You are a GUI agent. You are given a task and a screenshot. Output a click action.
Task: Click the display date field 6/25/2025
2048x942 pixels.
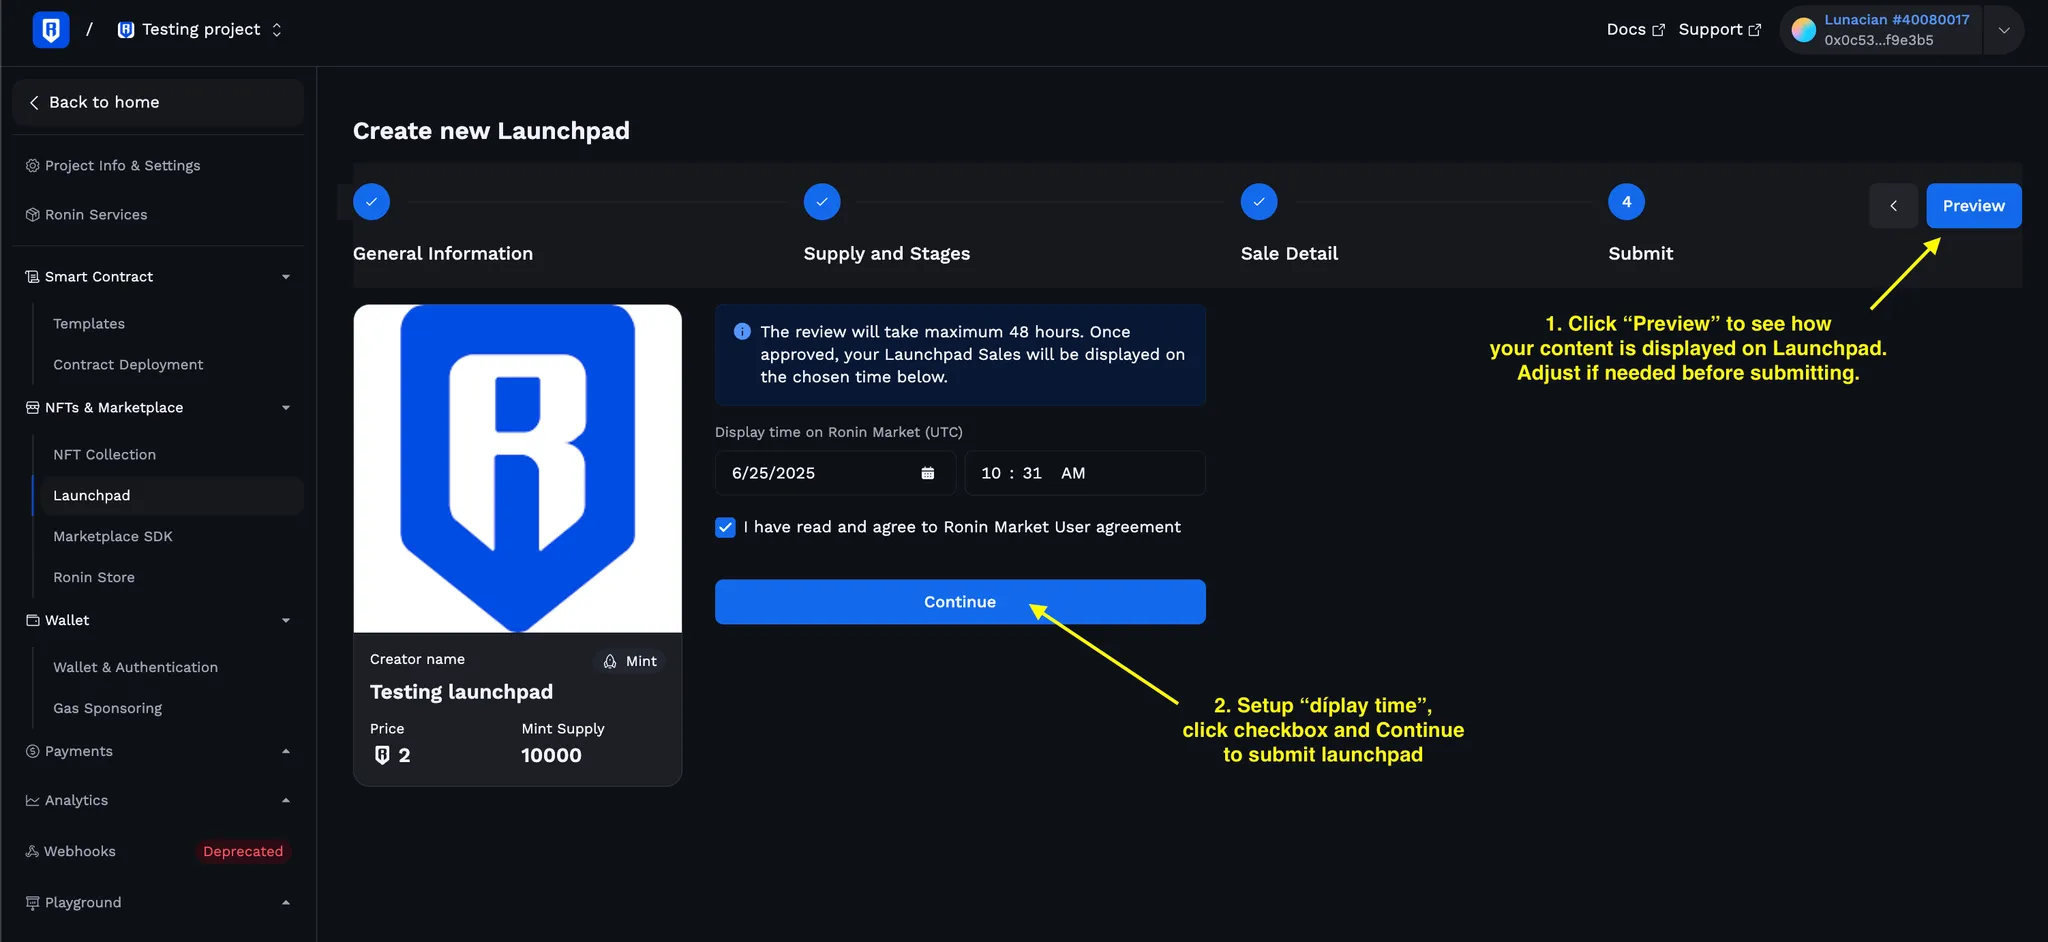pyautogui.click(x=835, y=473)
